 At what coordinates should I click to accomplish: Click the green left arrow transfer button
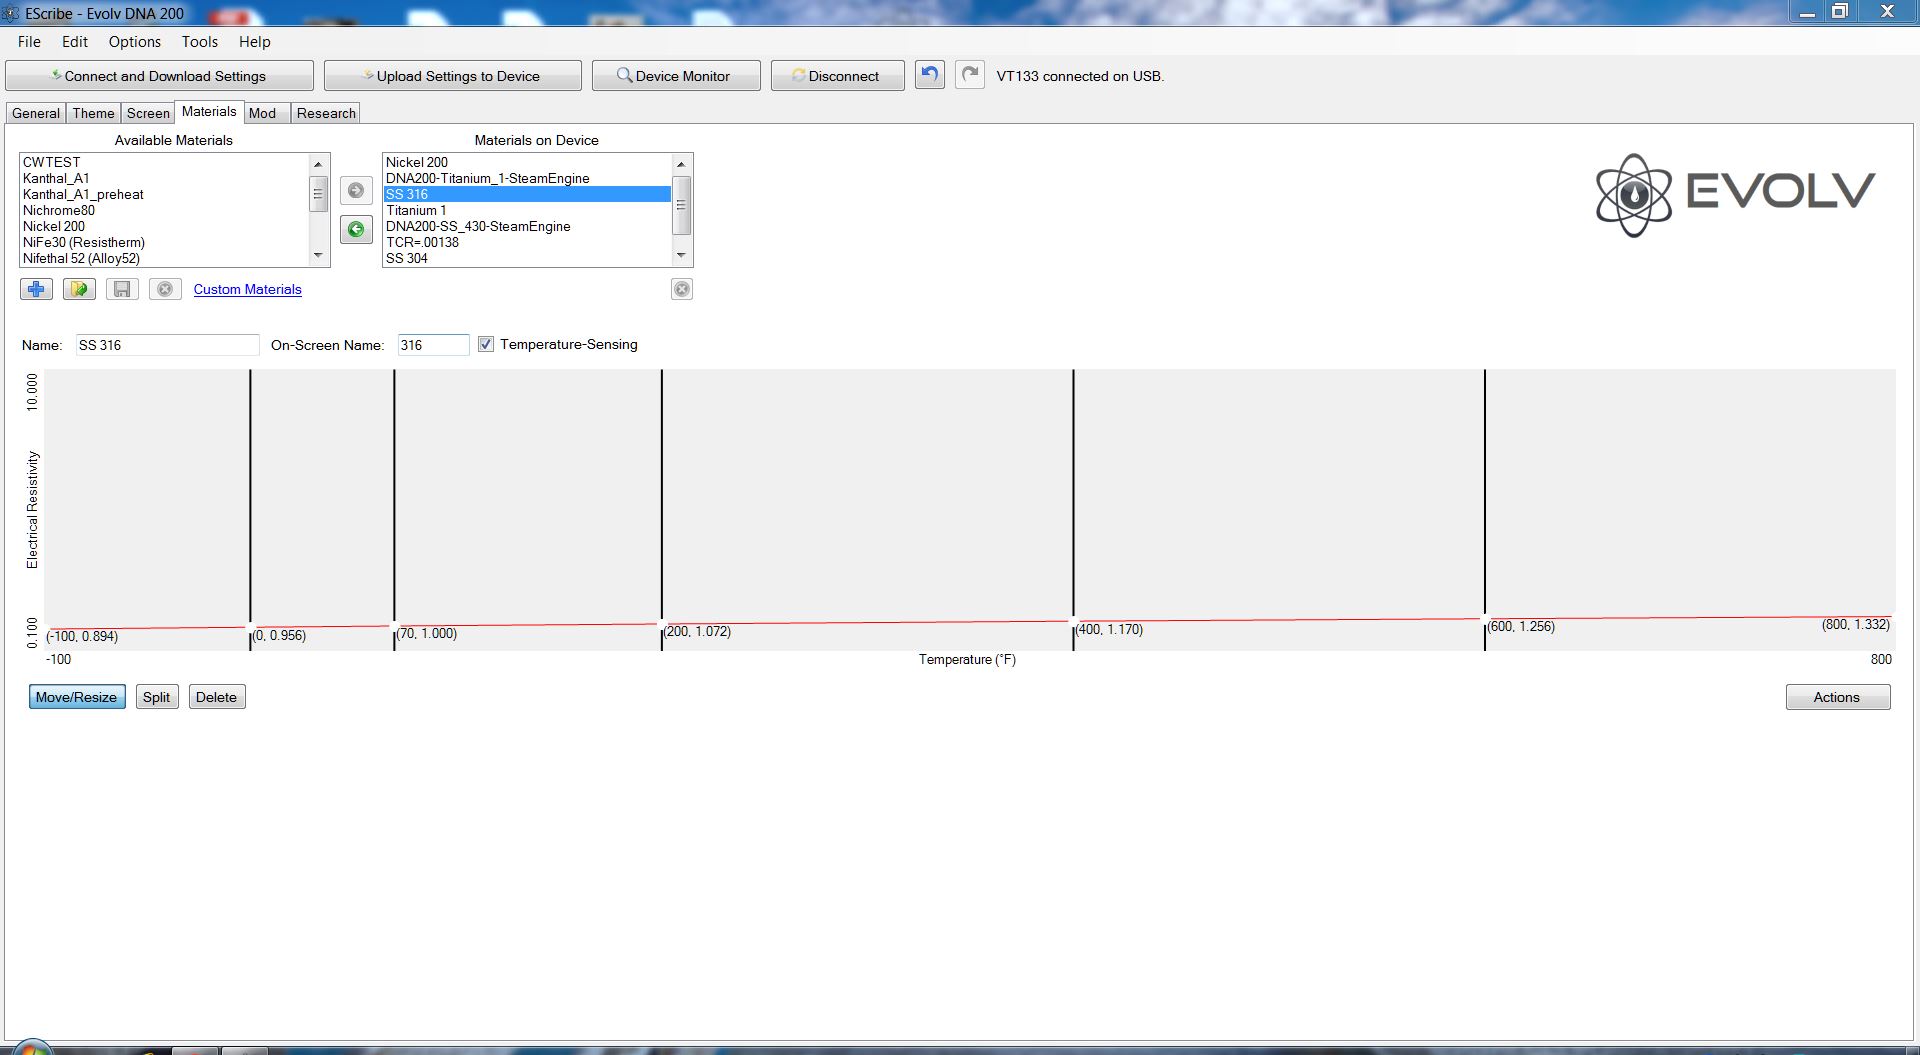pyautogui.click(x=356, y=229)
